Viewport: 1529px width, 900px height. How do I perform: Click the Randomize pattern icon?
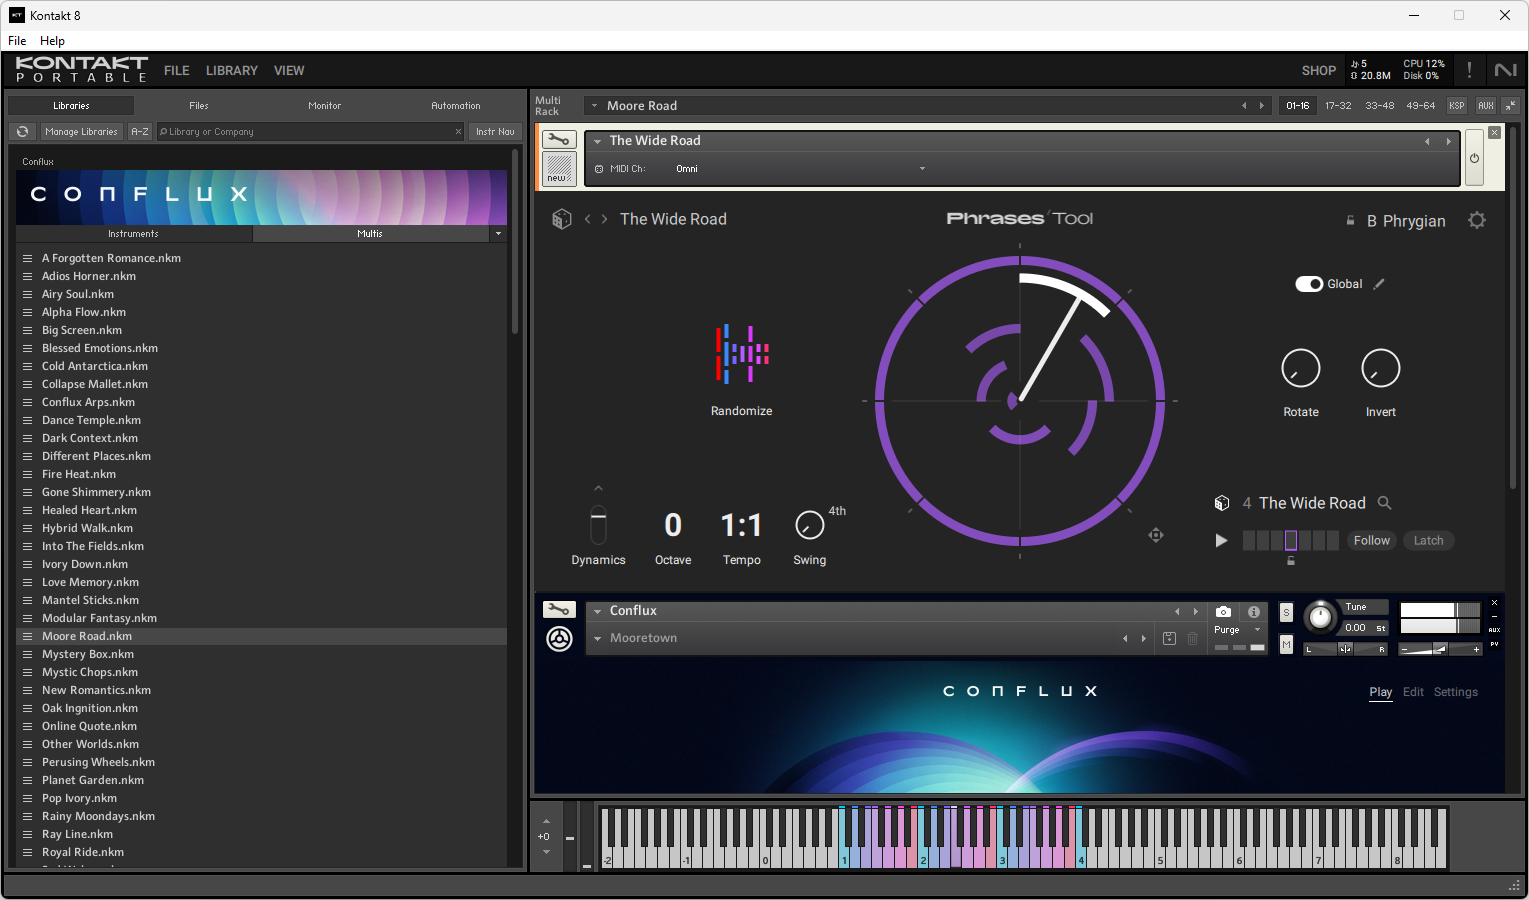(x=742, y=353)
